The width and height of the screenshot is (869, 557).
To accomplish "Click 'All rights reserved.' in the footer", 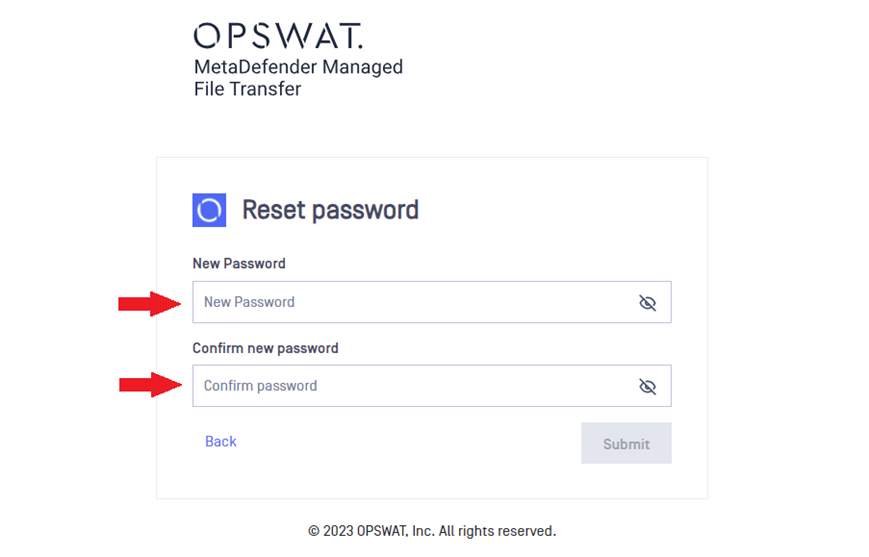I will coord(497,531).
